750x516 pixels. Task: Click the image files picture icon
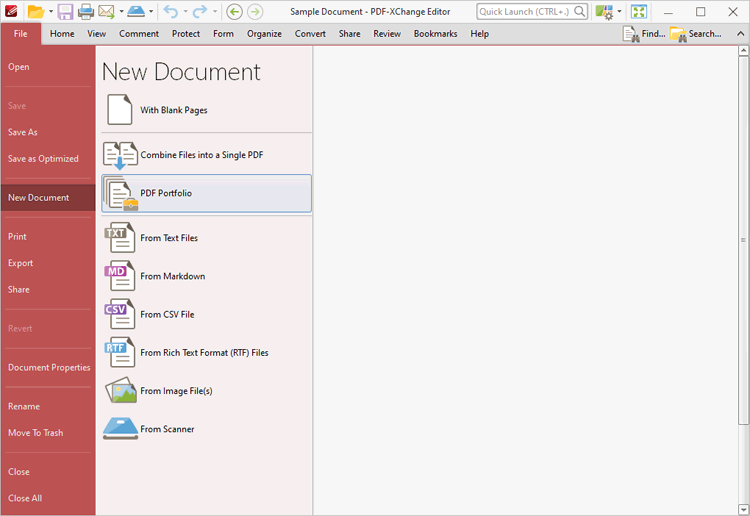121,390
